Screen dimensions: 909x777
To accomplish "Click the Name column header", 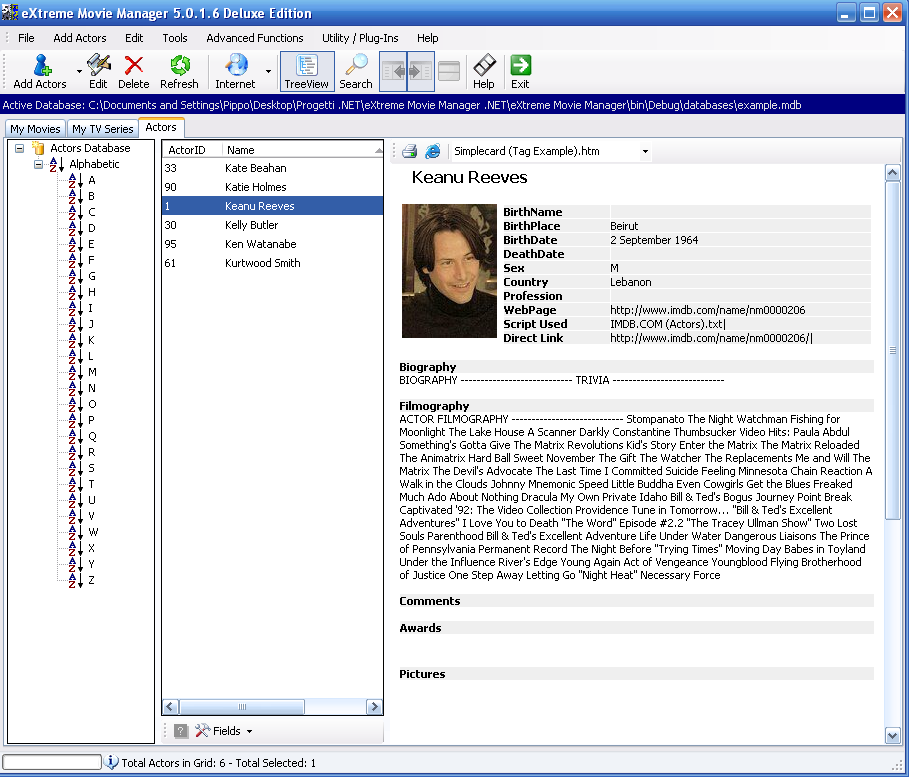I will pos(300,150).
